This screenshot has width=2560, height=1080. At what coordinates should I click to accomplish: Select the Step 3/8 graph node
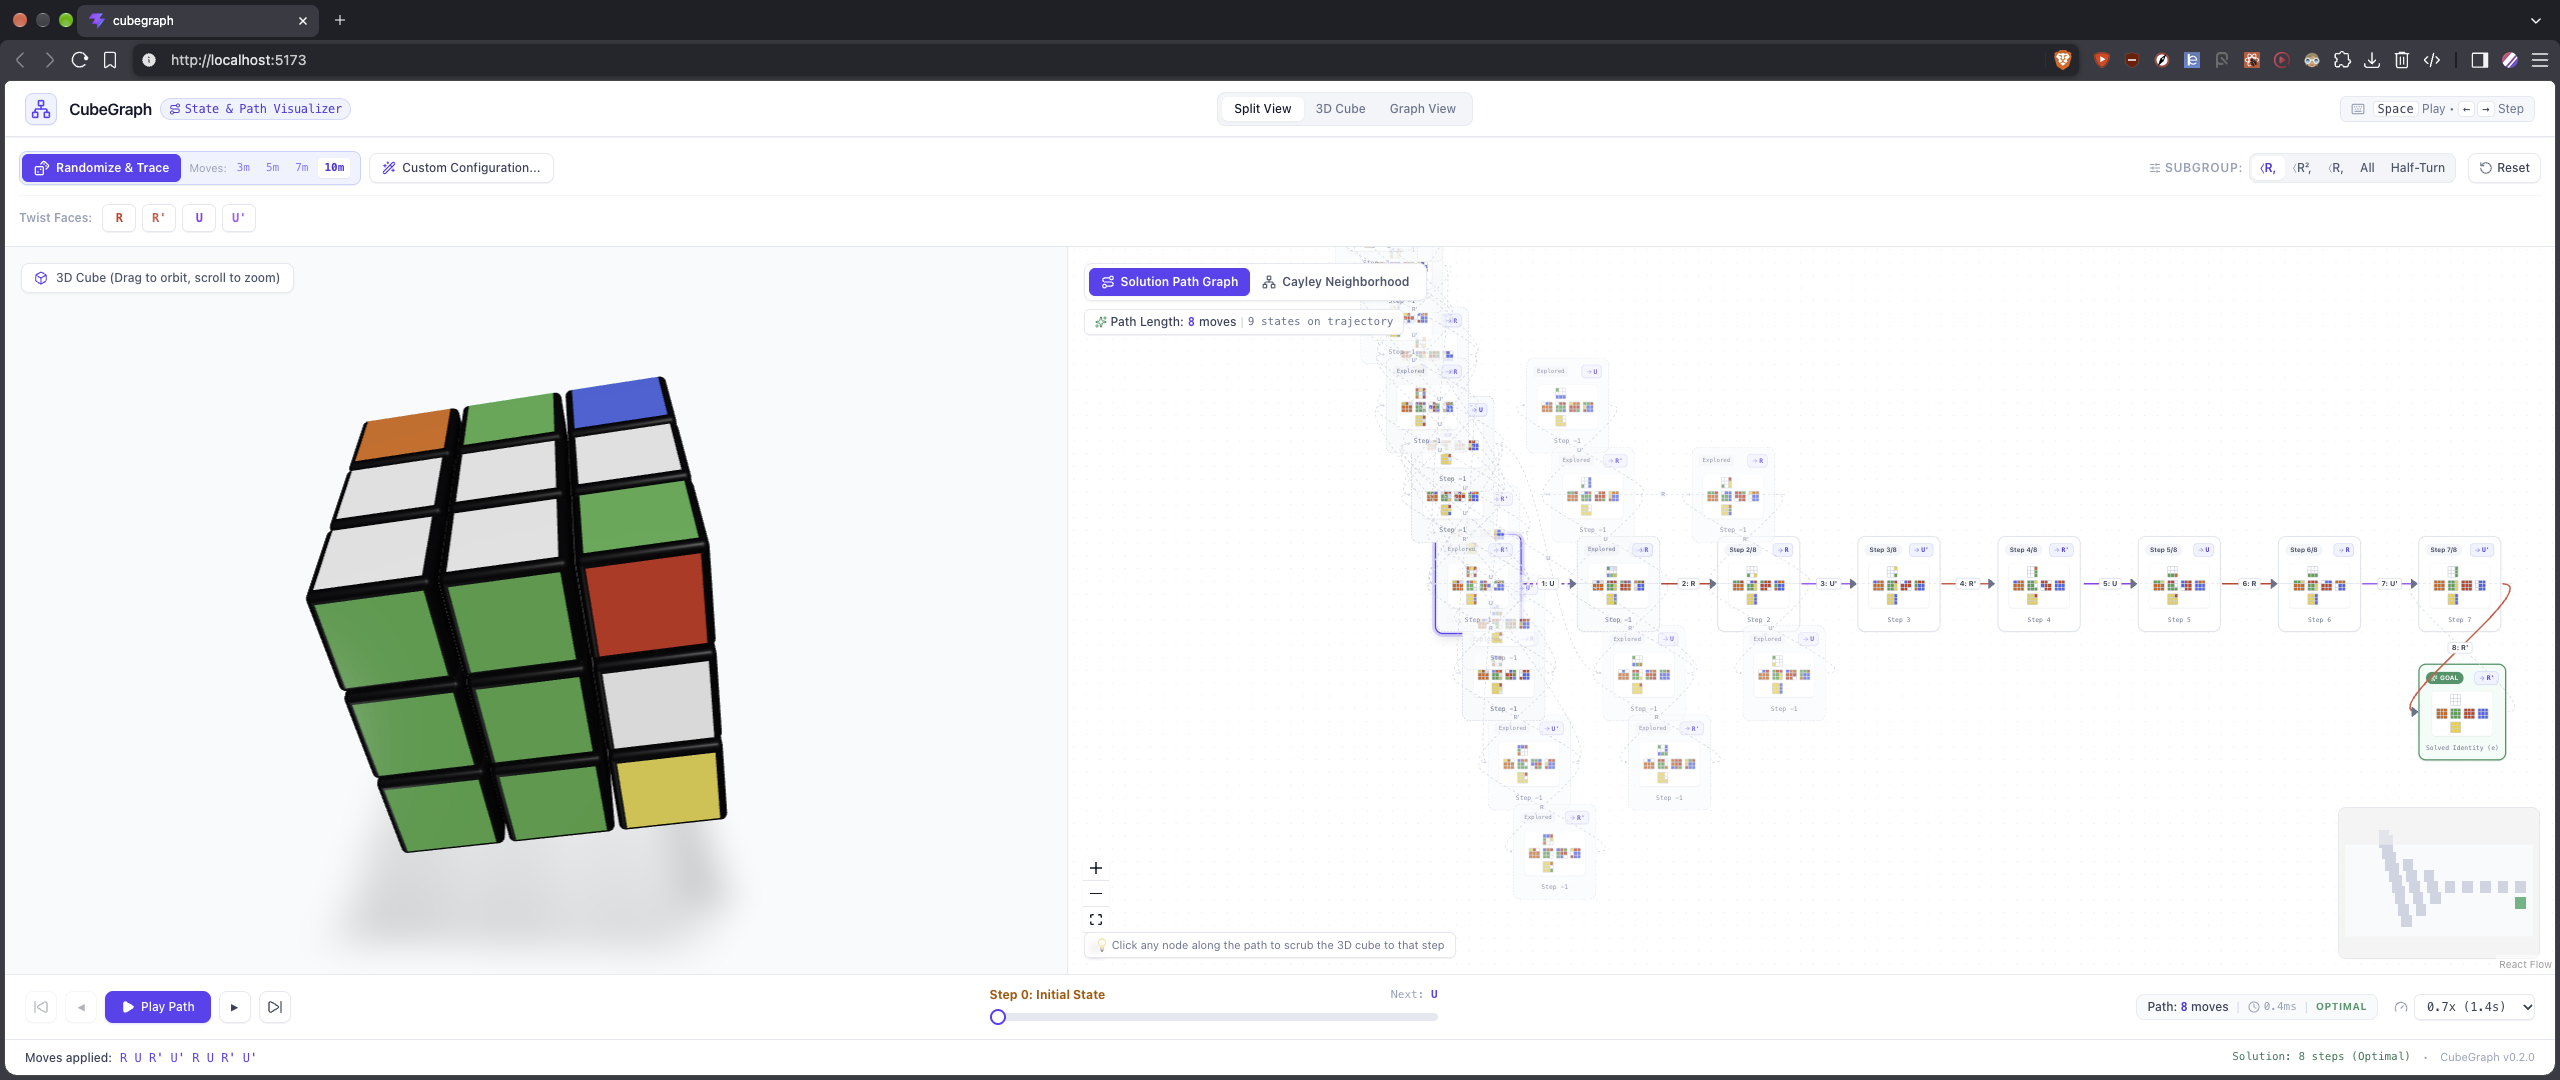point(1898,585)
